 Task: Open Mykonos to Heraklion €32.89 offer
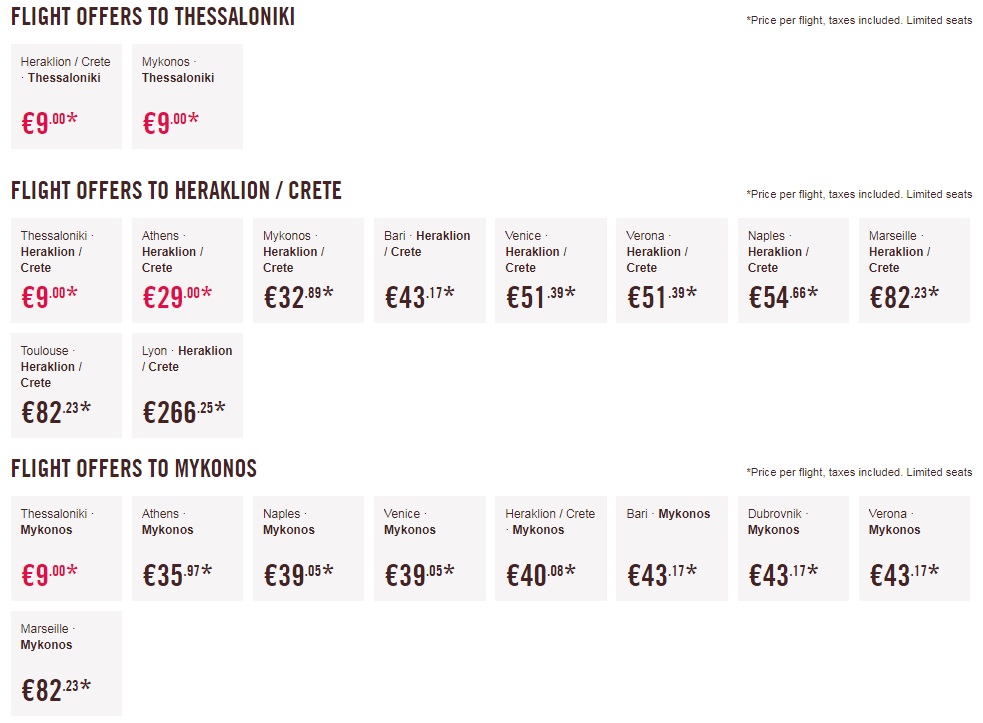tap(308, 271)
